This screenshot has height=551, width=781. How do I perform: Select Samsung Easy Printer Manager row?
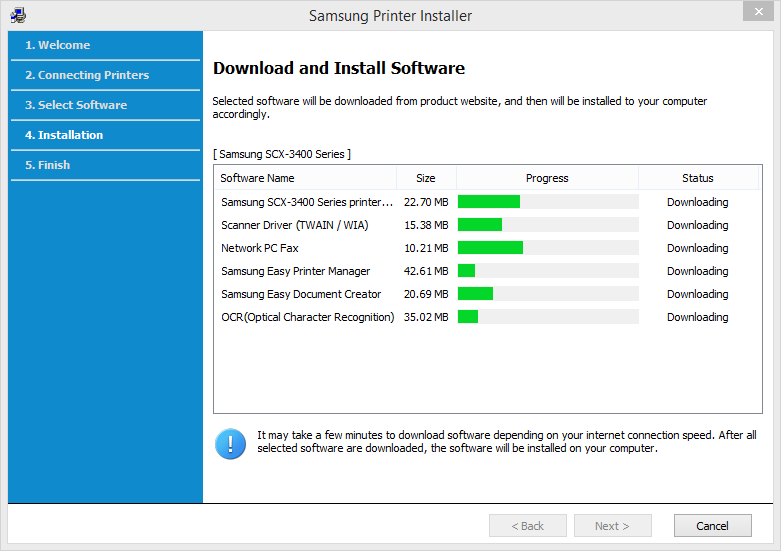(x=296, y=271)
